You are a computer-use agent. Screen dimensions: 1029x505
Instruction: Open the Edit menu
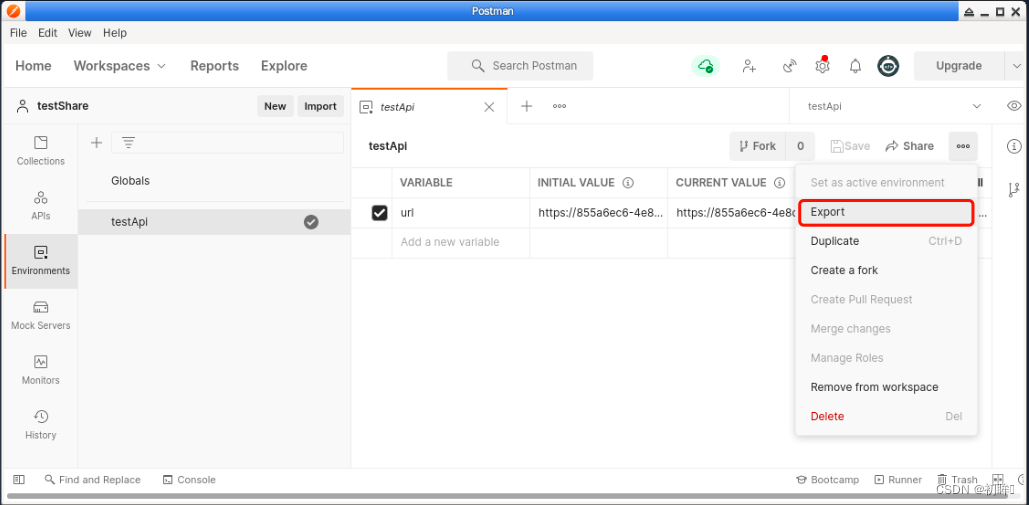point(47,33)
